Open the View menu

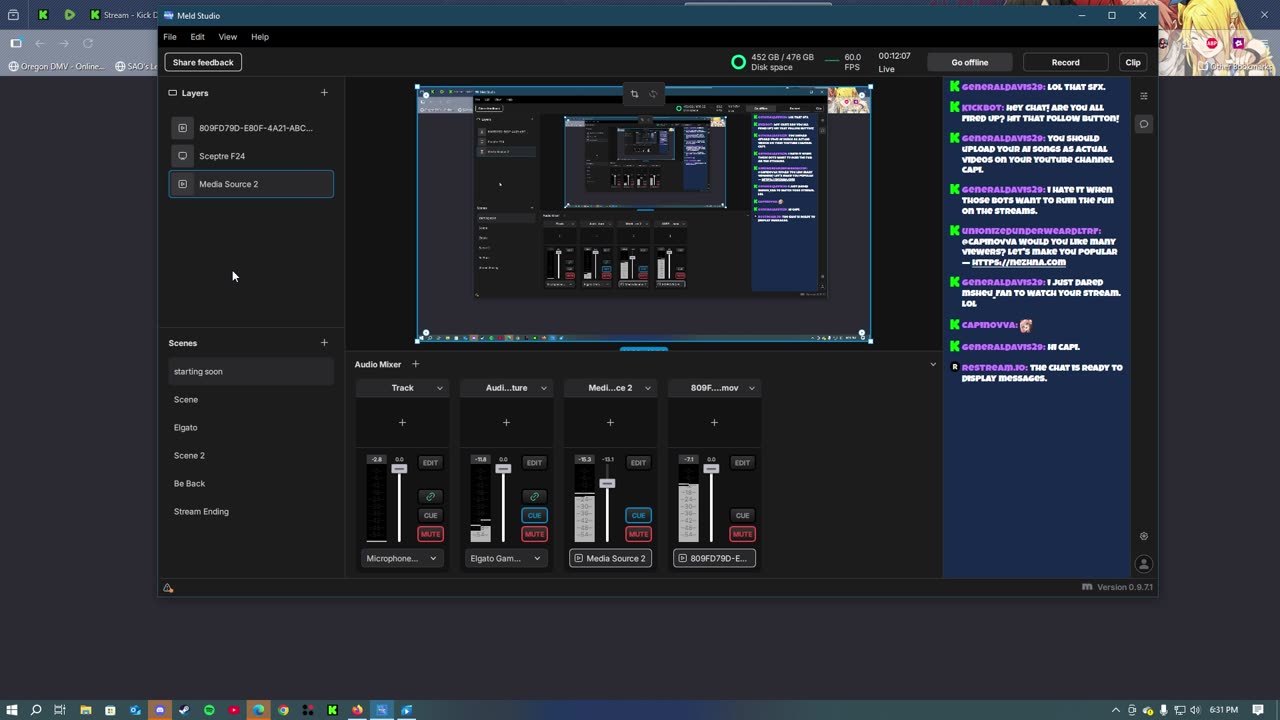pyautogui.click(x=228, y=37)
